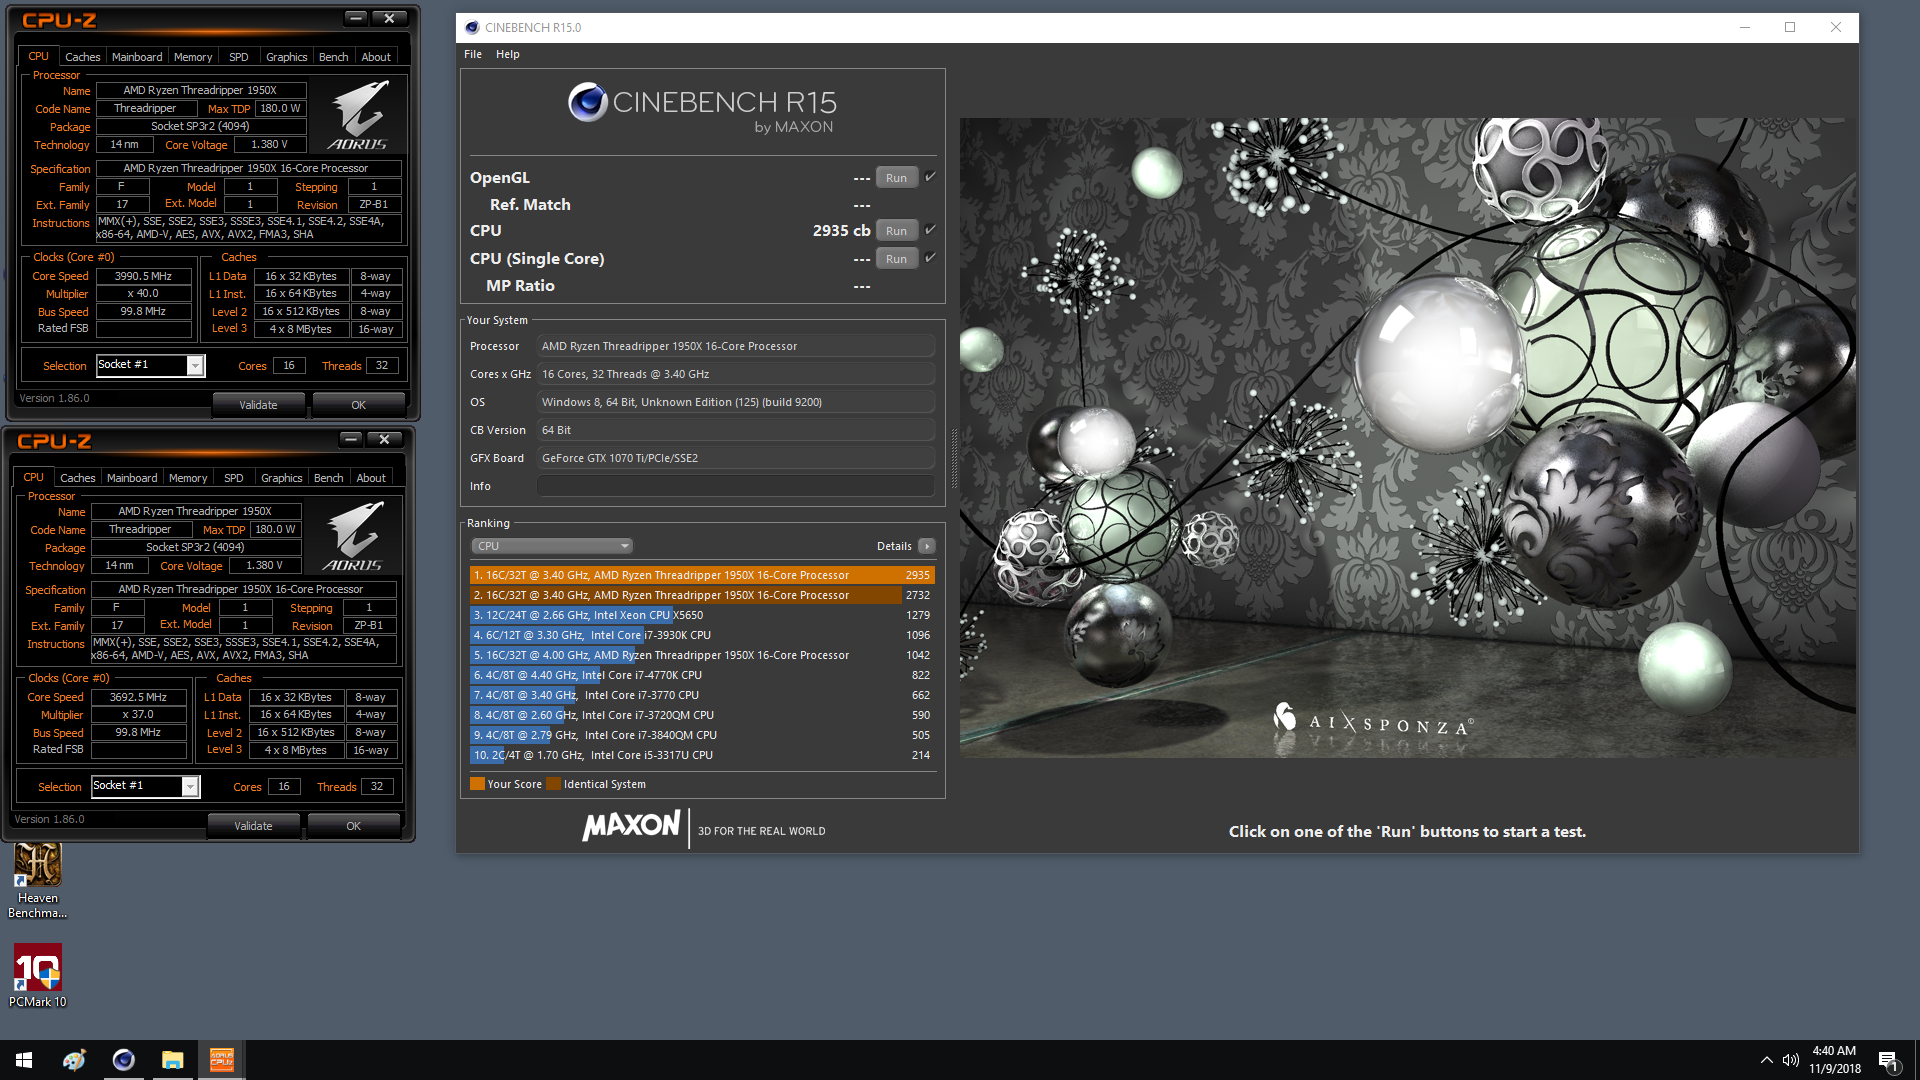Click OK in lower CPU-Z window
This screenshot has height=1080, width=1920.
[353, 826]
